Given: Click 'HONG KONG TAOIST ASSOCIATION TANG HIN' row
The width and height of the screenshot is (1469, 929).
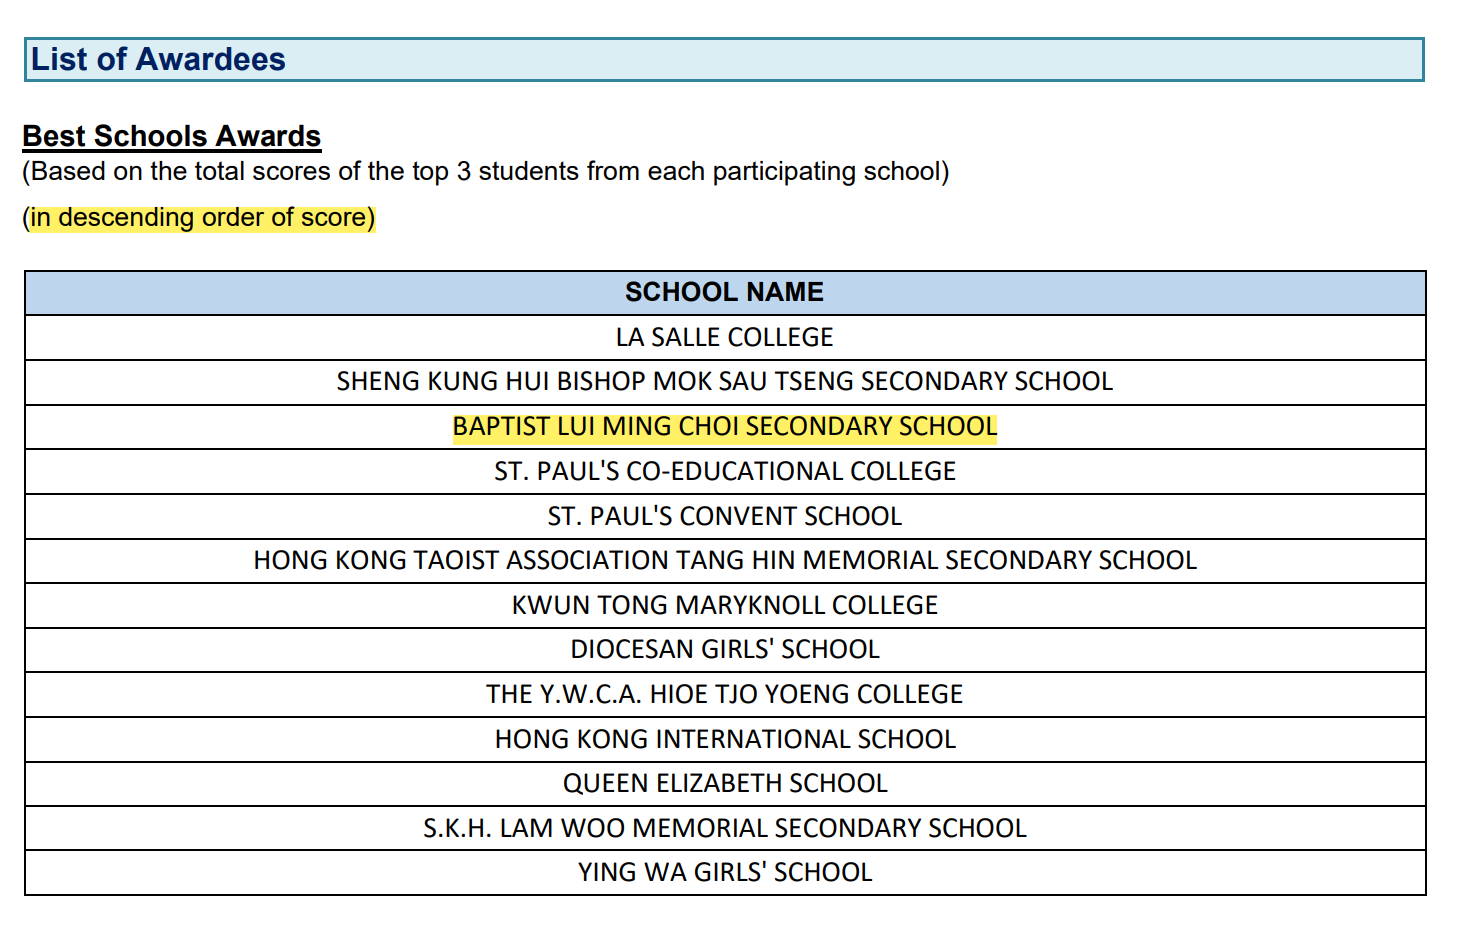Looking at the screenshot, I should click(725, 561).
